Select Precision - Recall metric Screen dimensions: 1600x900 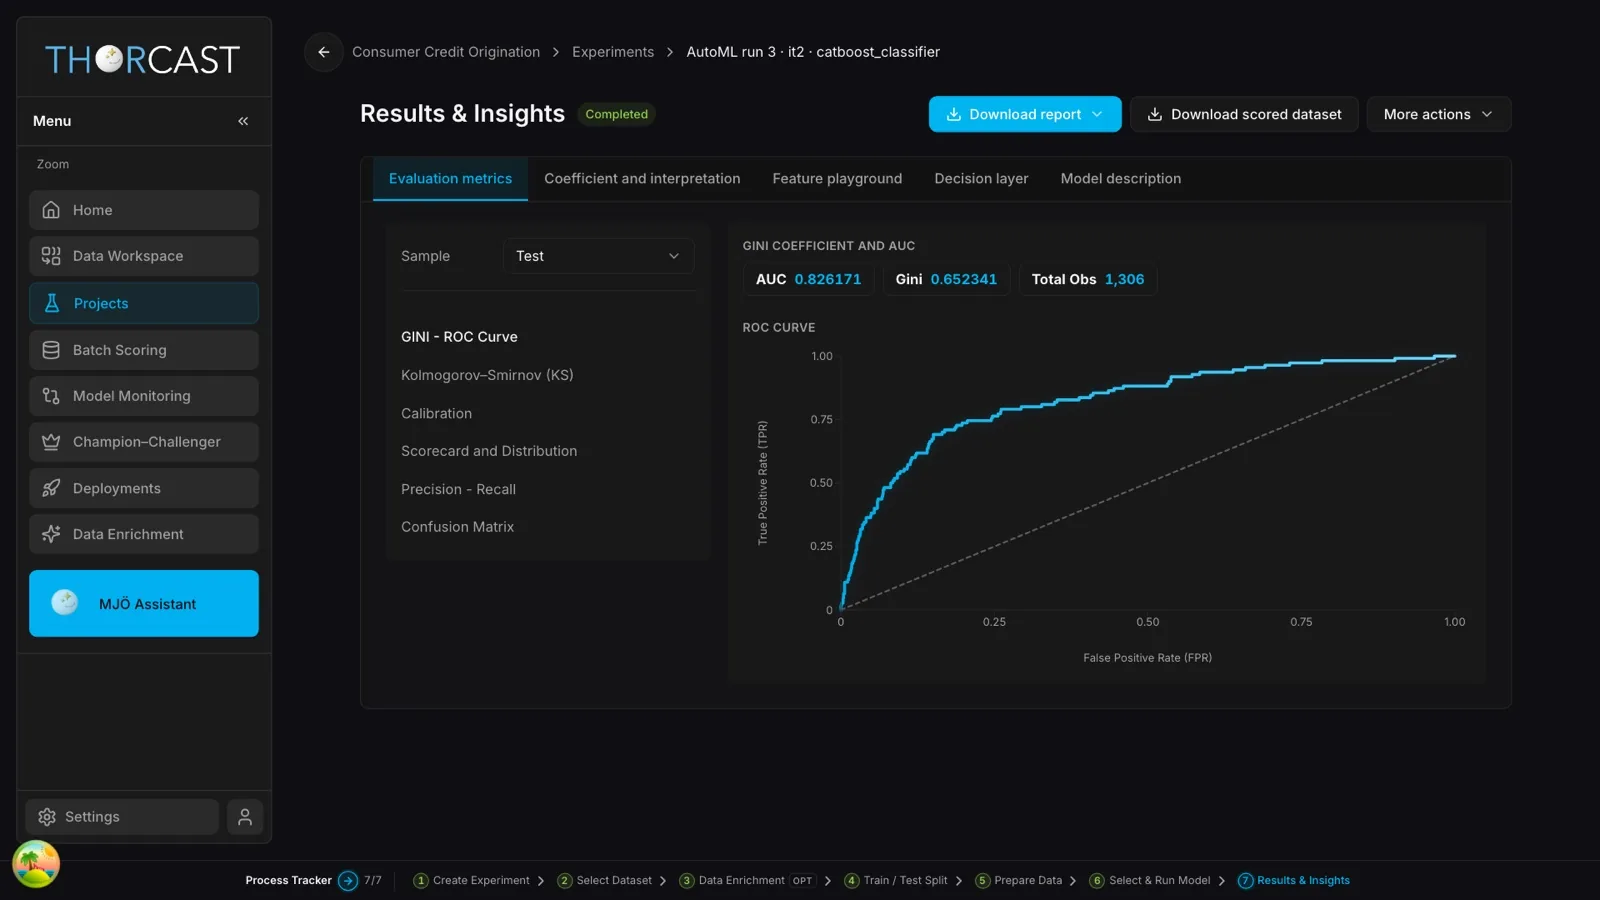[x=458, y=489]
